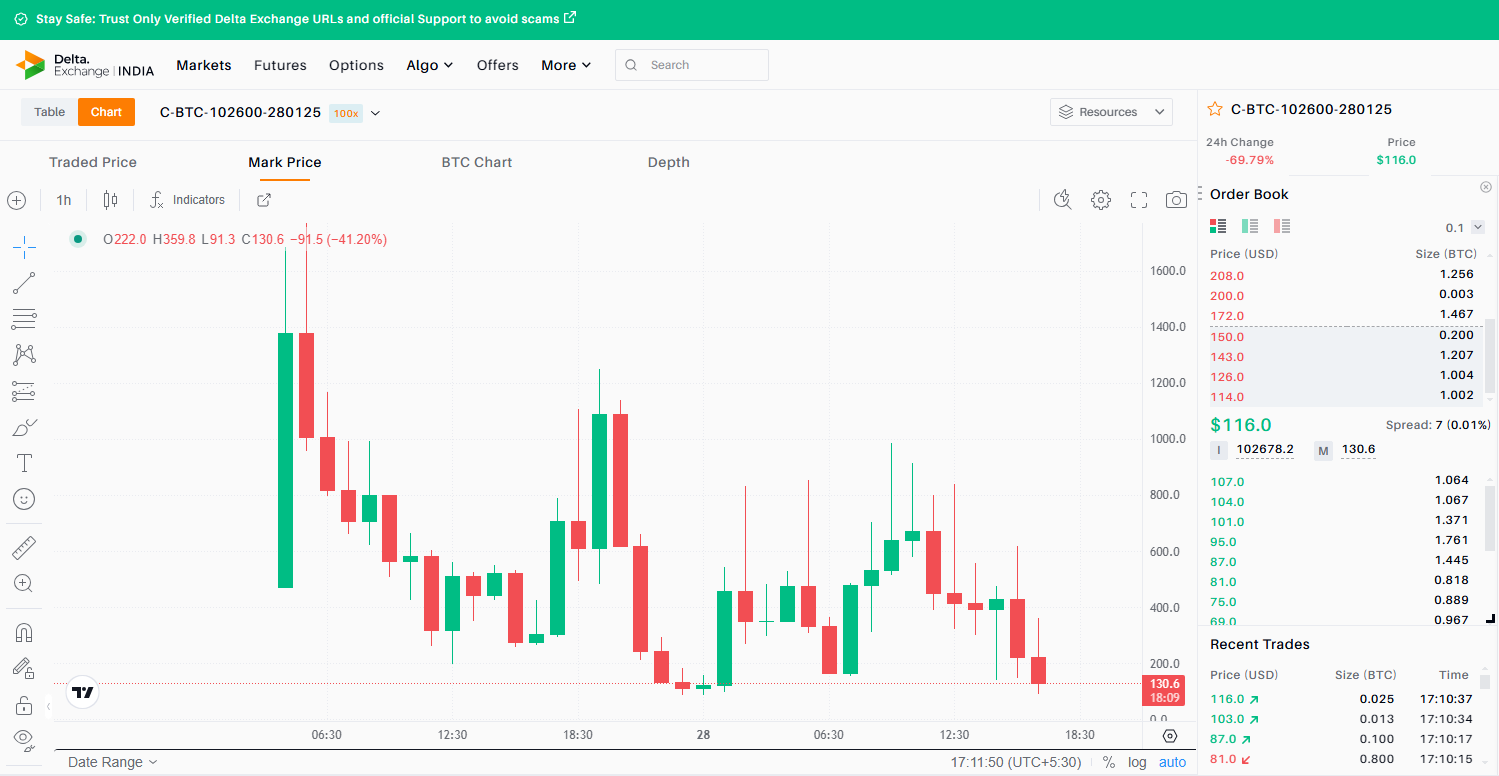This screenshot has height=776, width=1499.
Task: Open chart in popup window icon
Action: (x=264, y=200)
